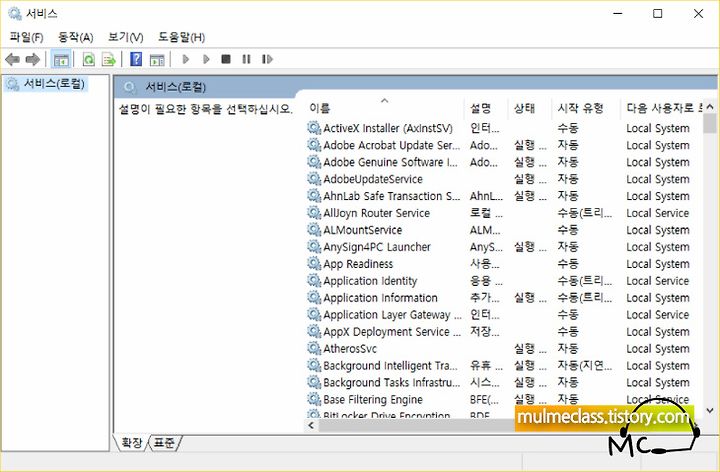This screenshot has height=472, width=720.
Task: Click the gear icon beside Application Identity
Action: 314,281
